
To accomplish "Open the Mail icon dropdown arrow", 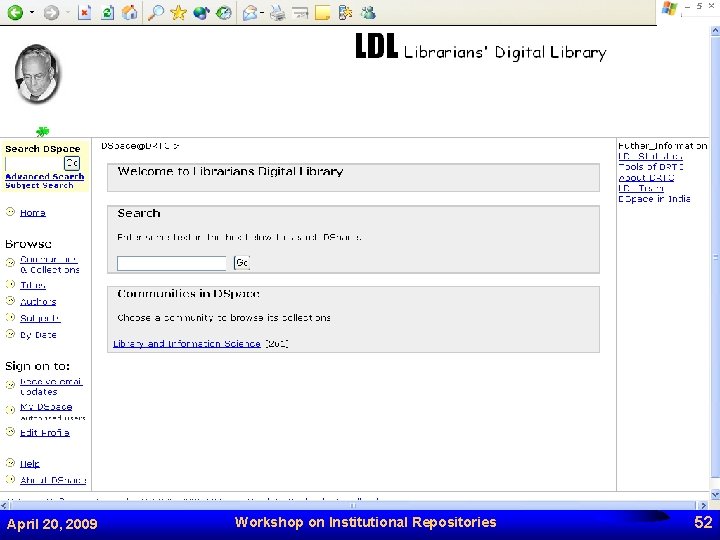I will (x=261, y=13).
